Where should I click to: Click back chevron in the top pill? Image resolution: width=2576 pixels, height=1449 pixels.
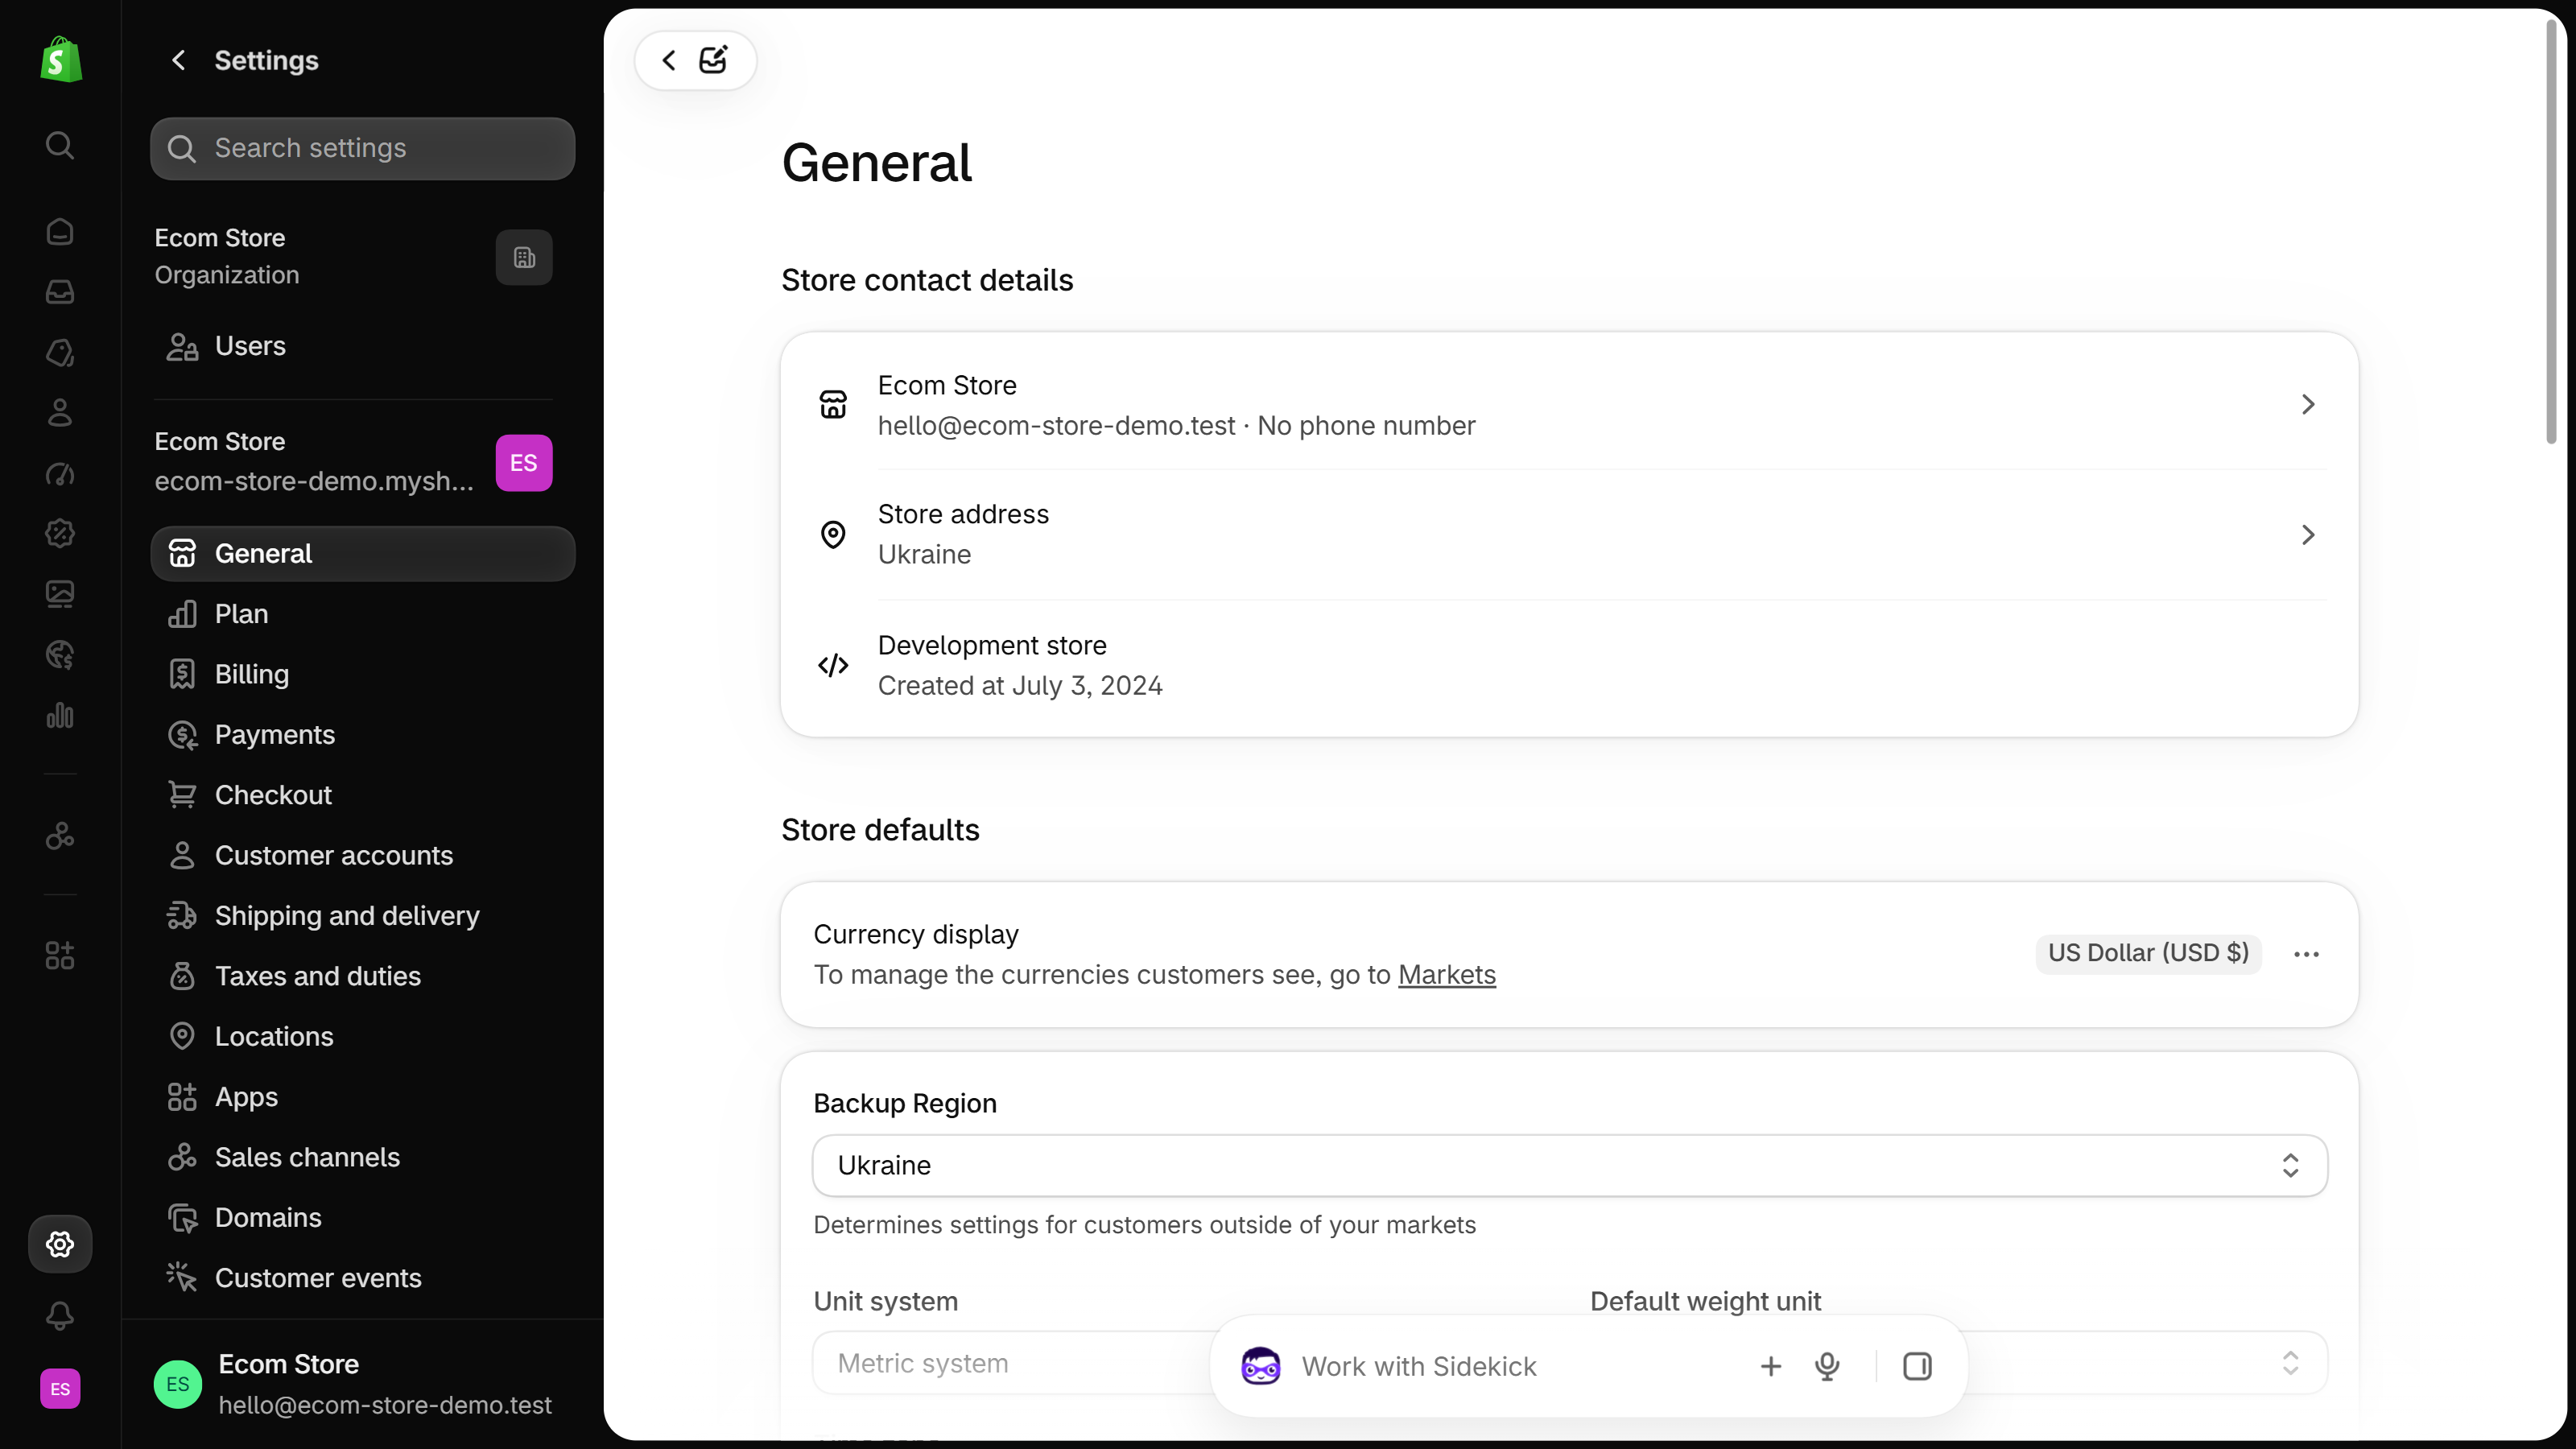pos(669,60)
